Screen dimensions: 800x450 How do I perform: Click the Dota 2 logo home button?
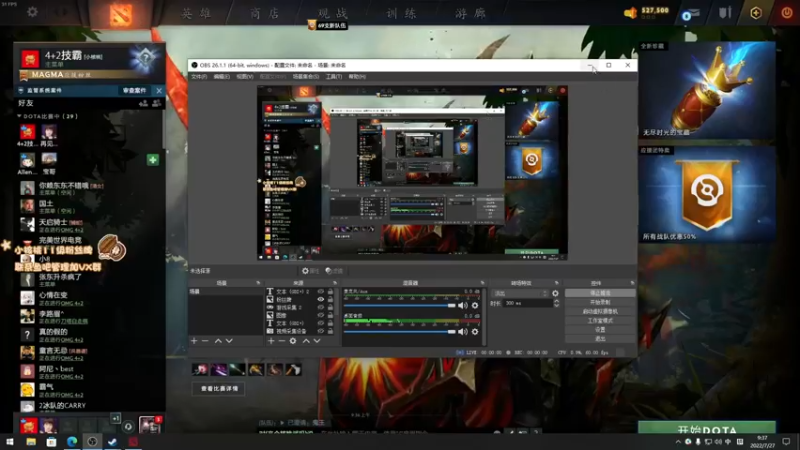click(120, 14)
